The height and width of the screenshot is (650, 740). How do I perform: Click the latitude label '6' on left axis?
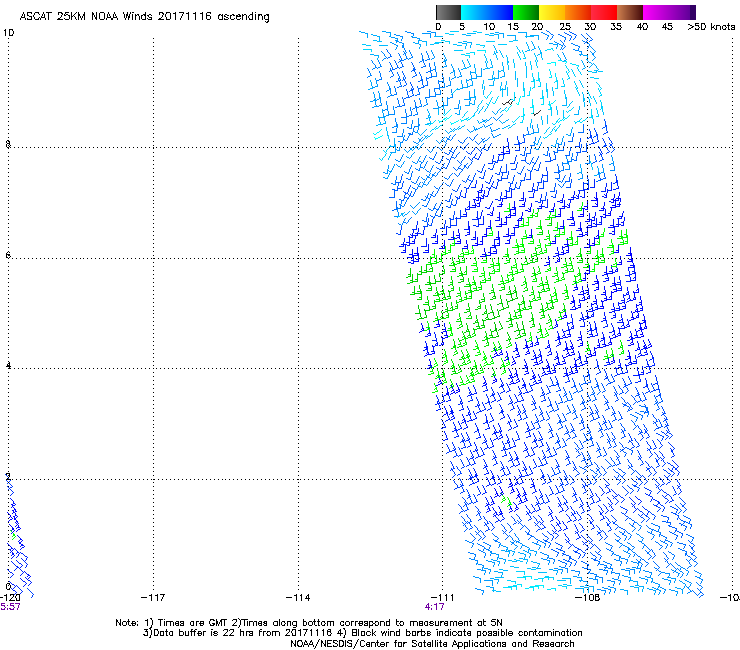coord(8,255)
